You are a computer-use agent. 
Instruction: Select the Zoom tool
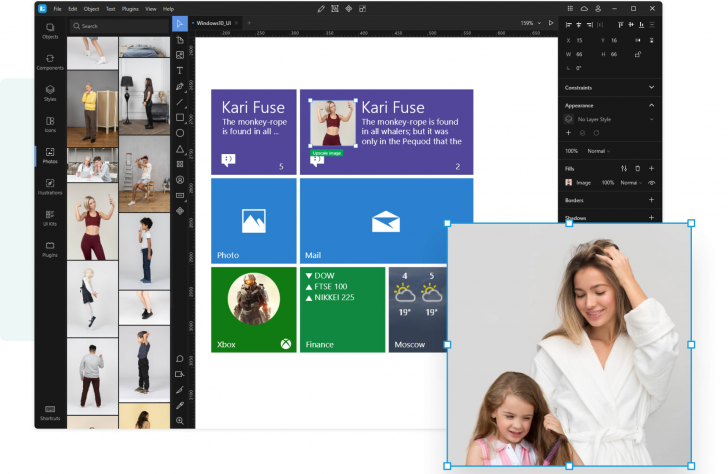[180, 421]
